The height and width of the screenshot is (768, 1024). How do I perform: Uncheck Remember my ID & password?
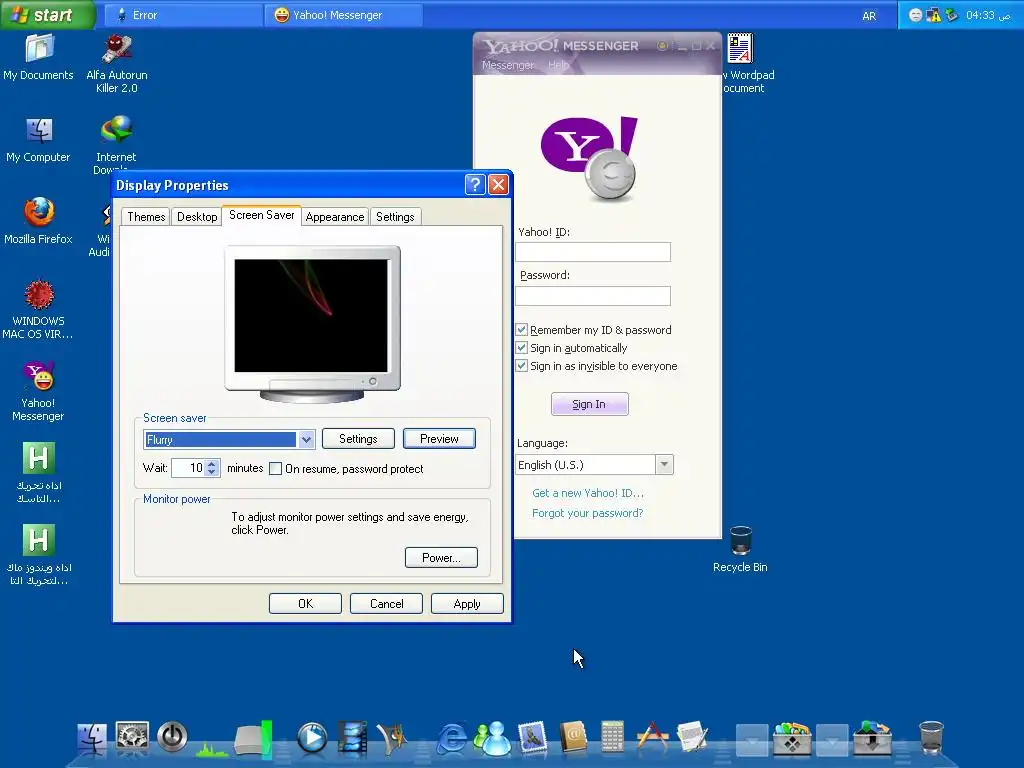[522, 330]
